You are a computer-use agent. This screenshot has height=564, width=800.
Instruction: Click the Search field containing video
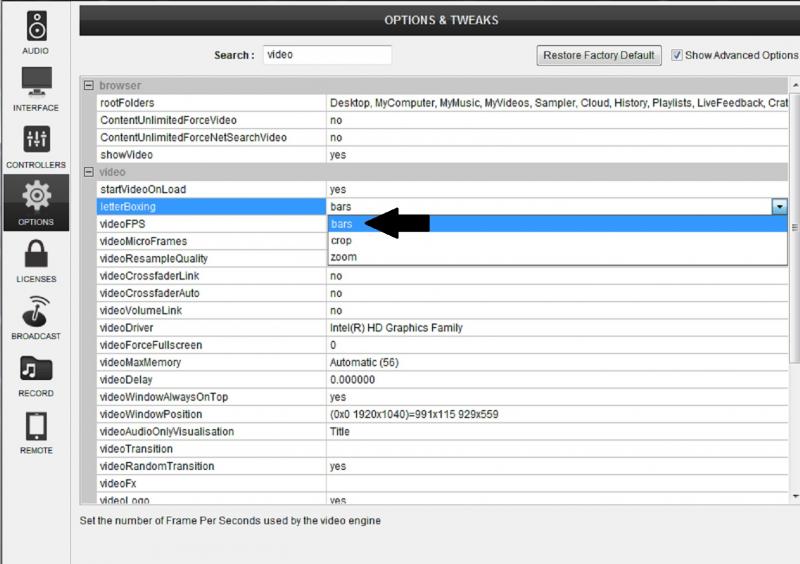pyautogui.click(x=327, y=55)
